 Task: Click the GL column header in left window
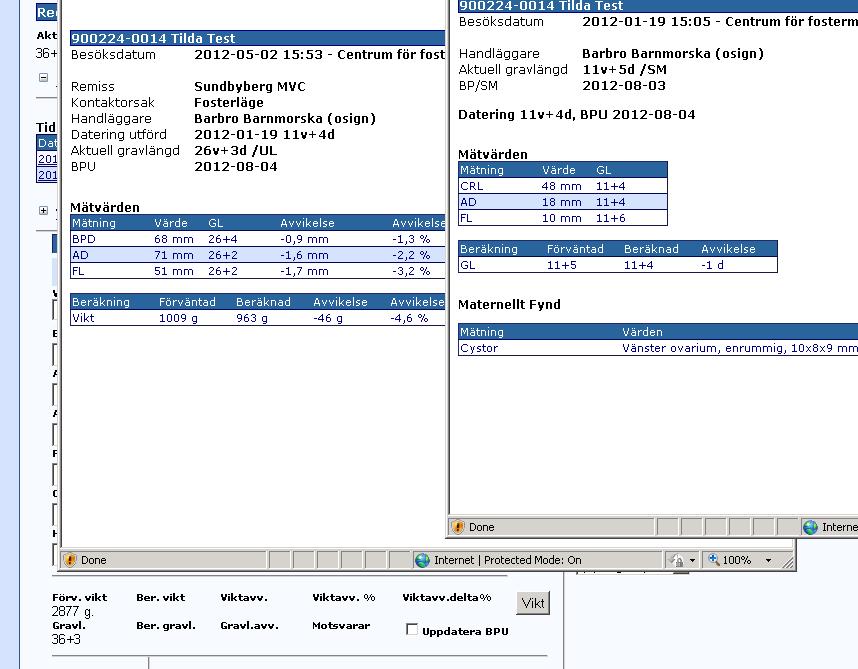tap(216, 223)
